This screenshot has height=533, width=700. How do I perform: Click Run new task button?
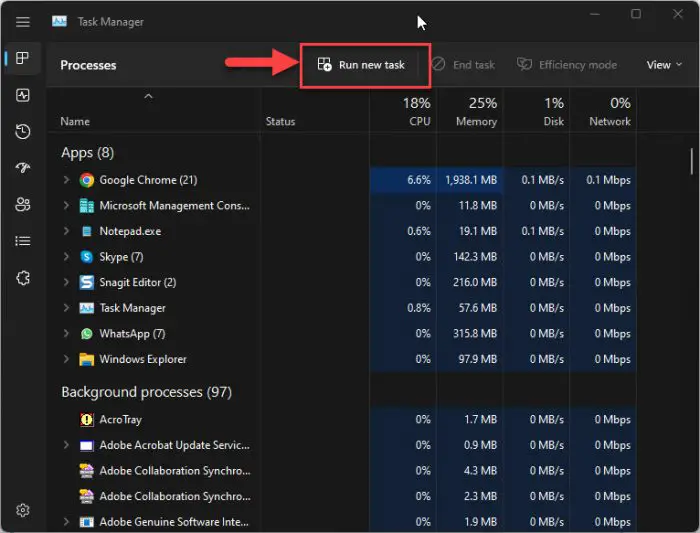[x=361, y=65]
